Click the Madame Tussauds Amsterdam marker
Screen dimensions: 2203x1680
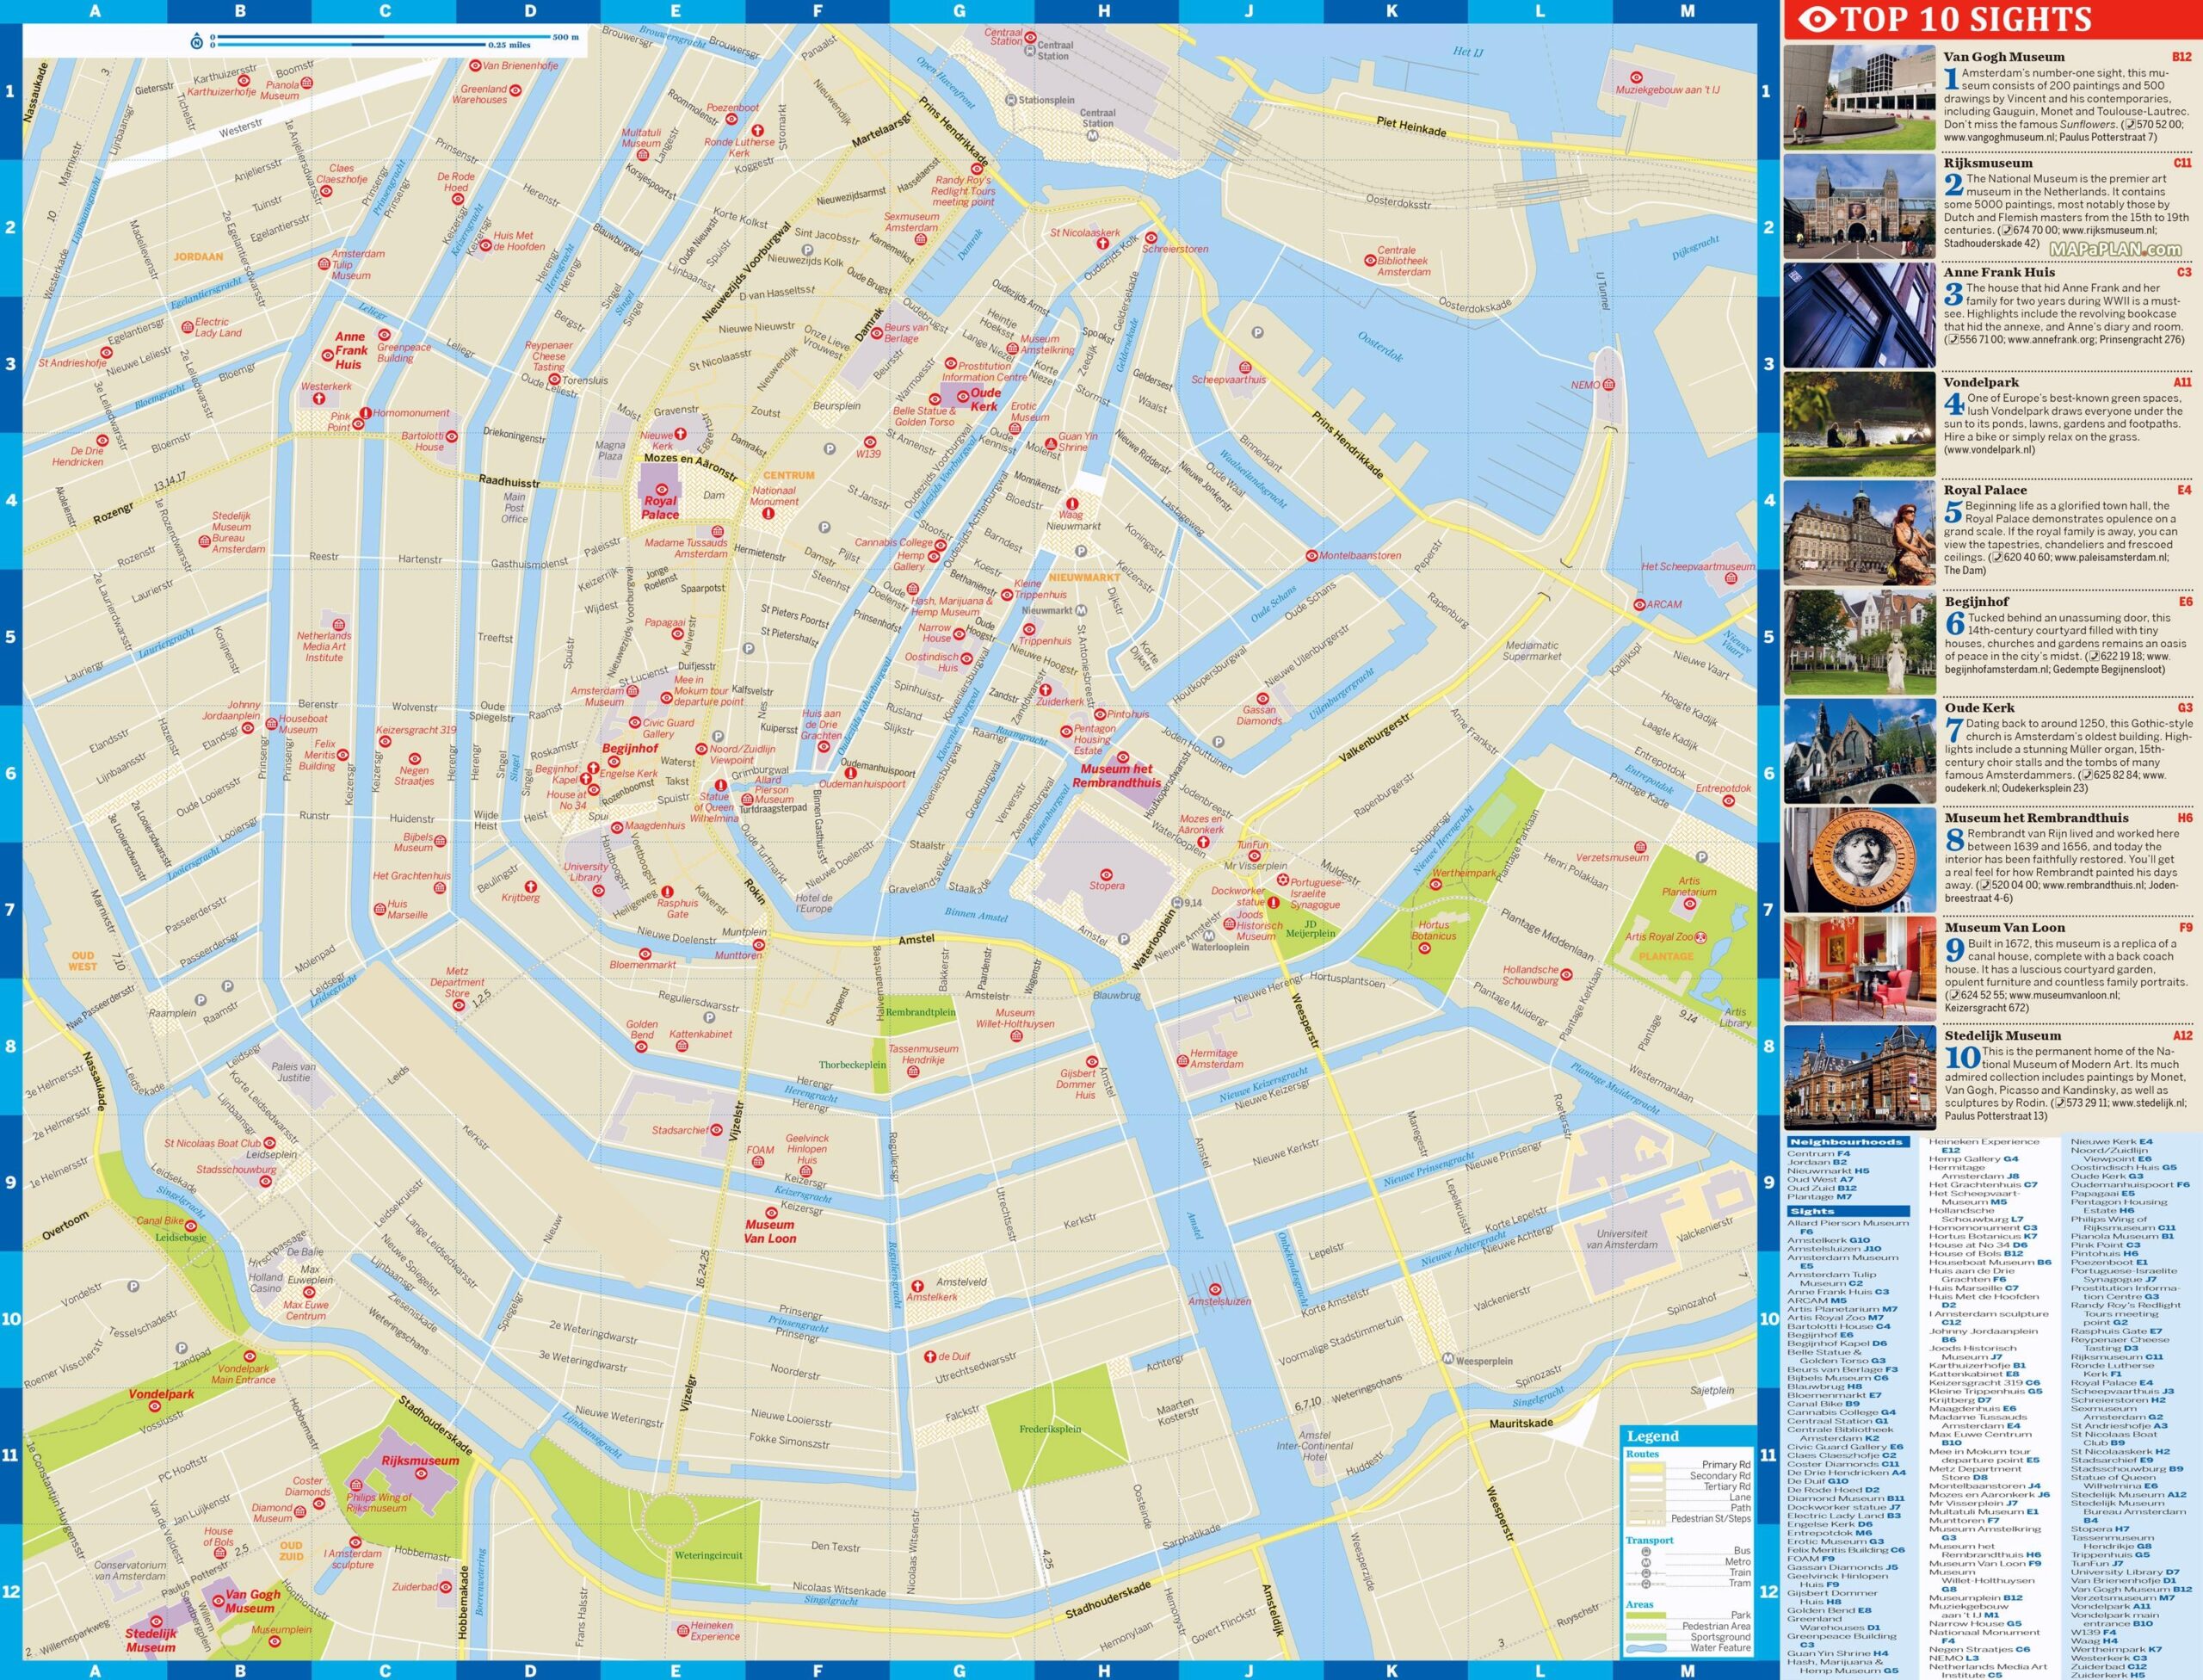[x=718, y=532]
